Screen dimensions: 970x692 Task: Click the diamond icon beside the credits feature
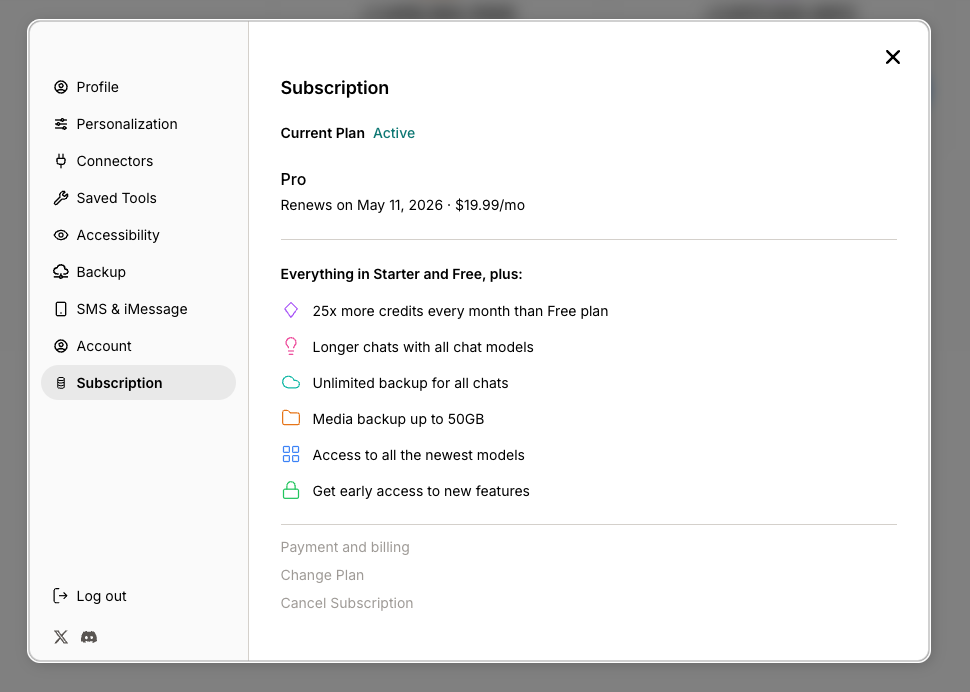291,311
